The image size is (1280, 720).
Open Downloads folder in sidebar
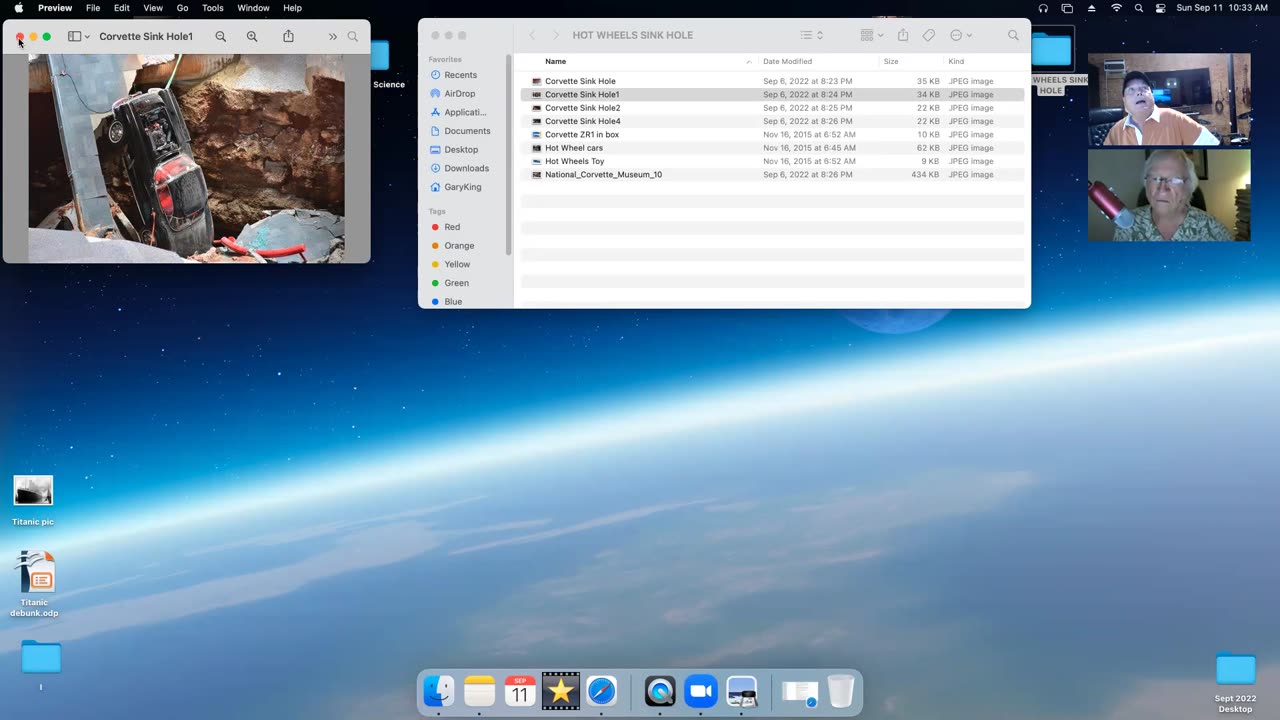466,168
